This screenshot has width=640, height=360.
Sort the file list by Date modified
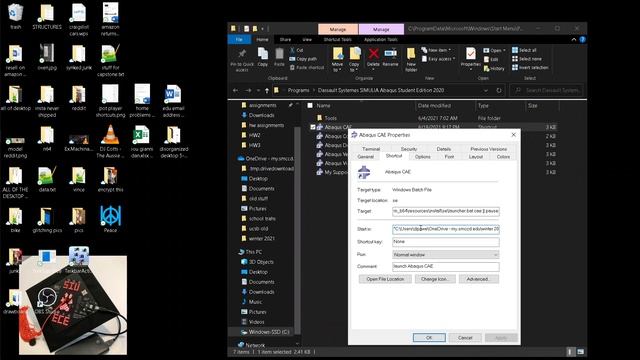pyautogui.click(x=434, y=106)
